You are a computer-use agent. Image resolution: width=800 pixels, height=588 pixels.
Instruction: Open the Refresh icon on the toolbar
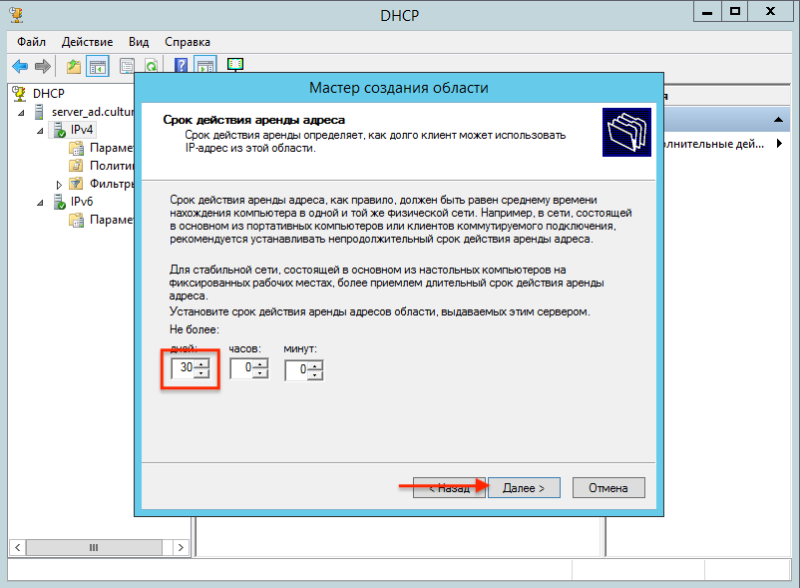(150, 66)
